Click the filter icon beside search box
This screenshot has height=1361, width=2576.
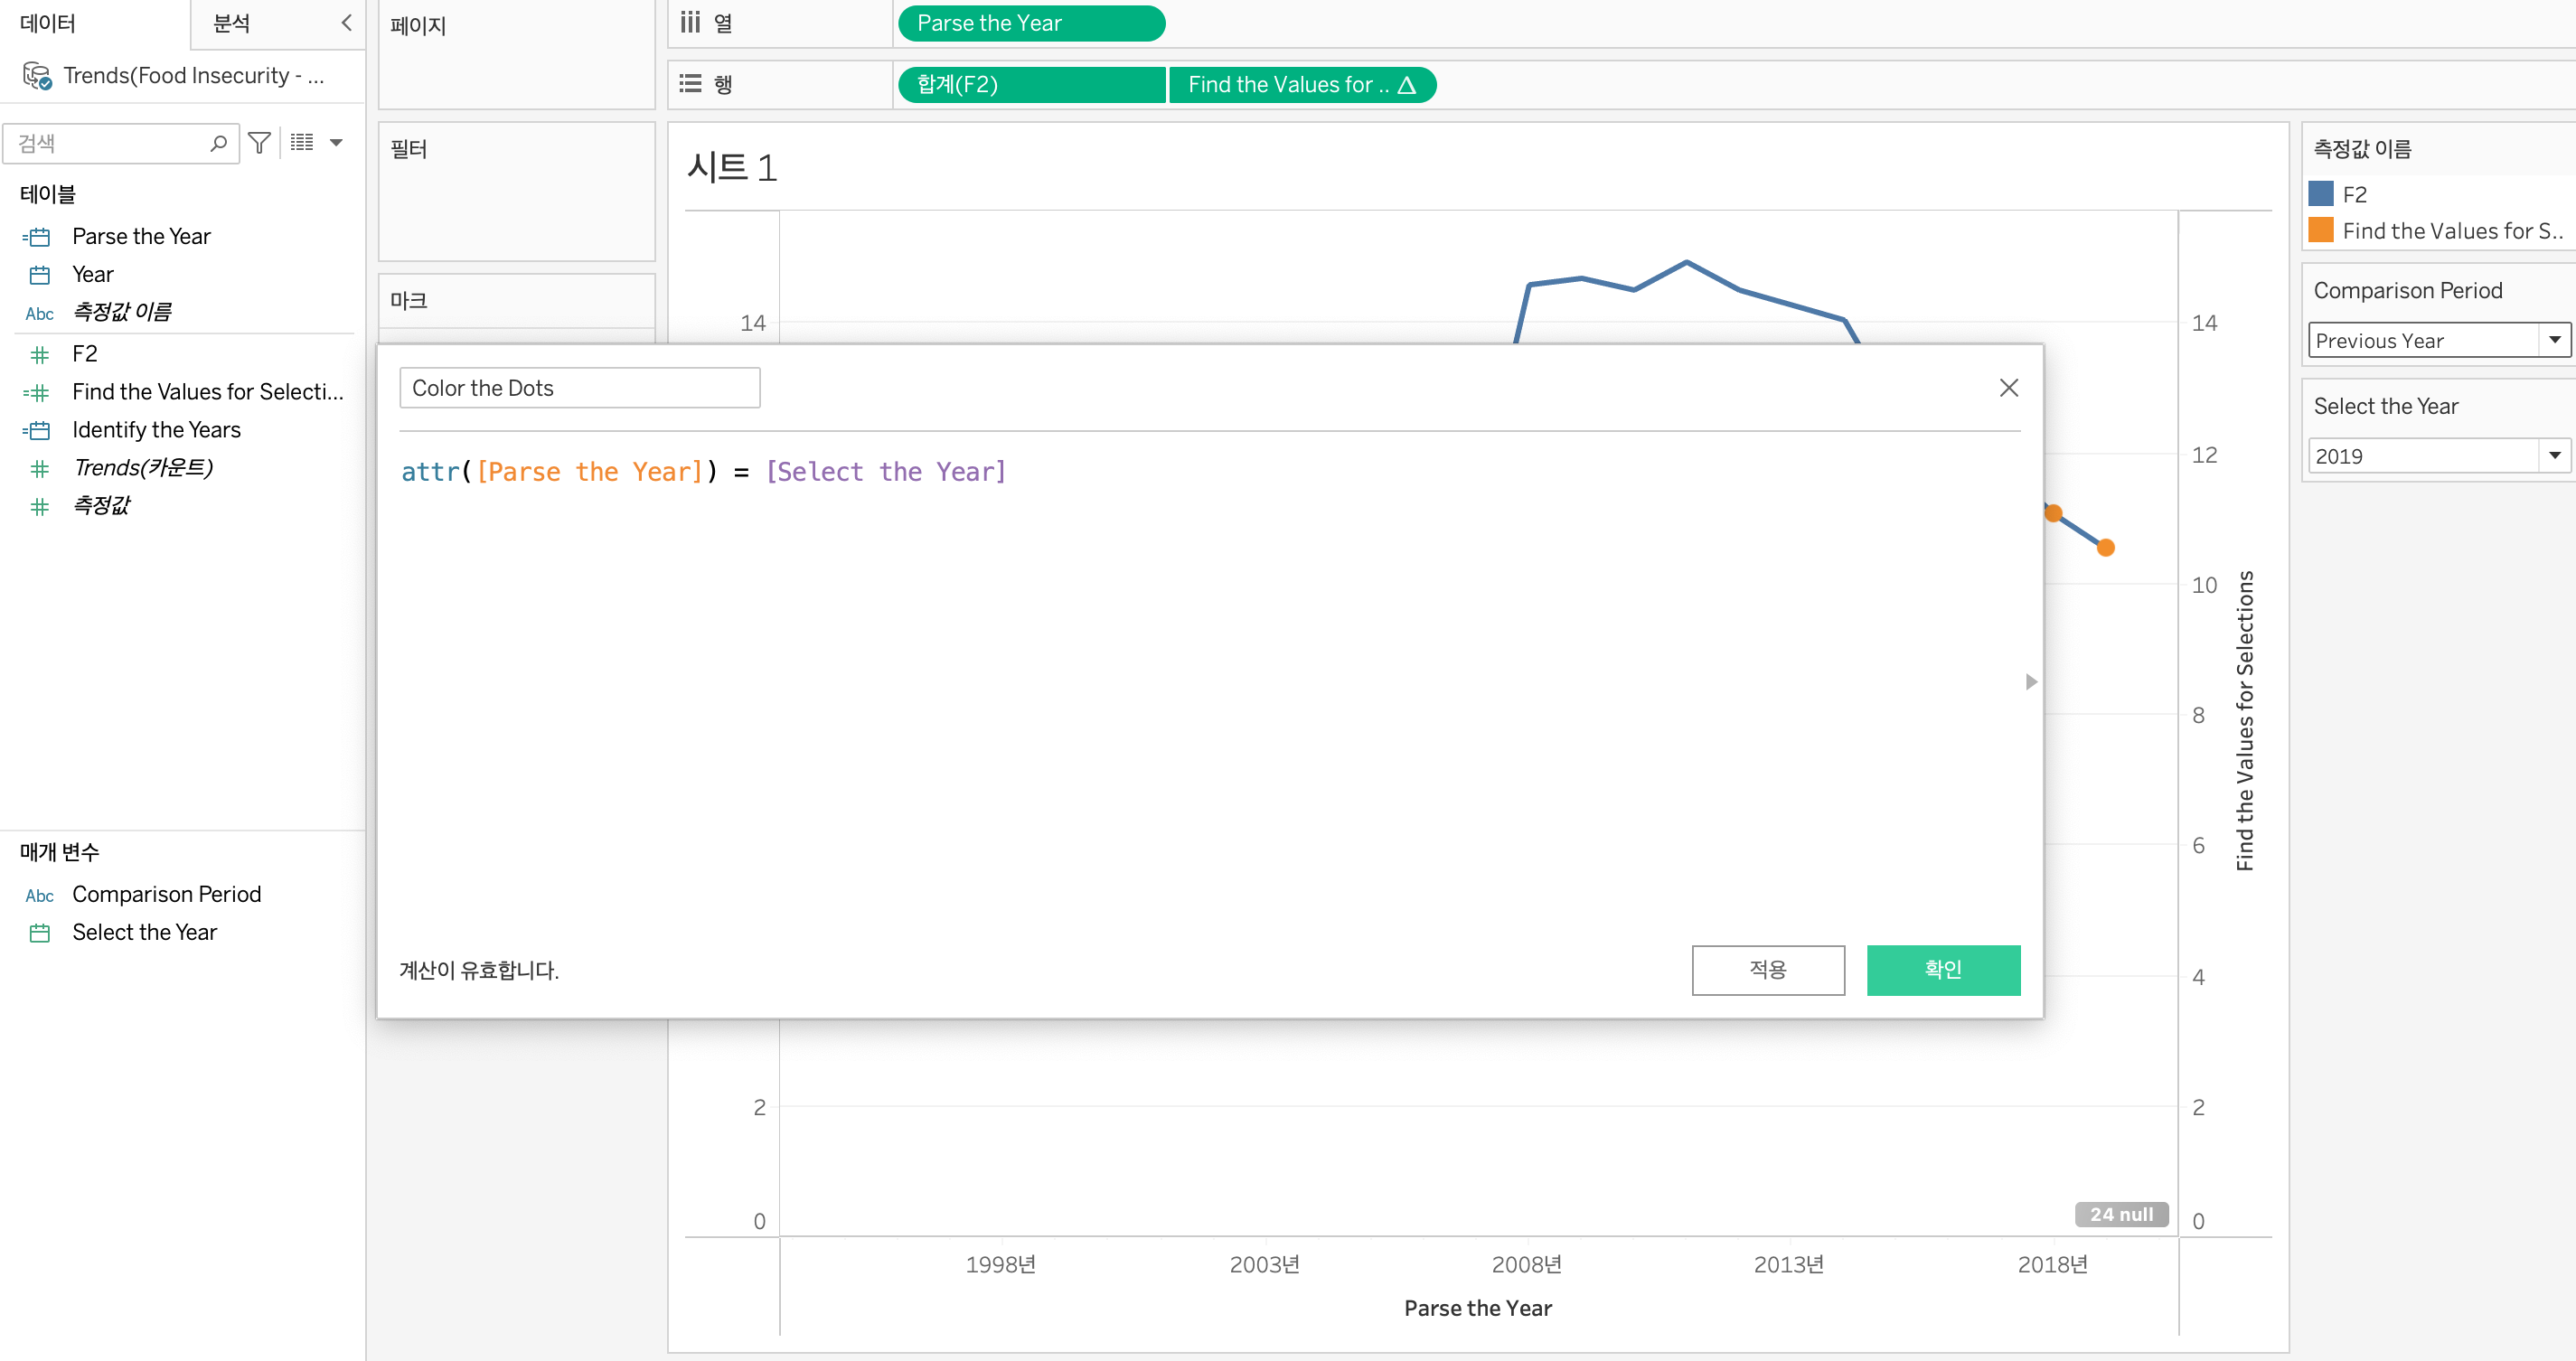tap(259, 143)
